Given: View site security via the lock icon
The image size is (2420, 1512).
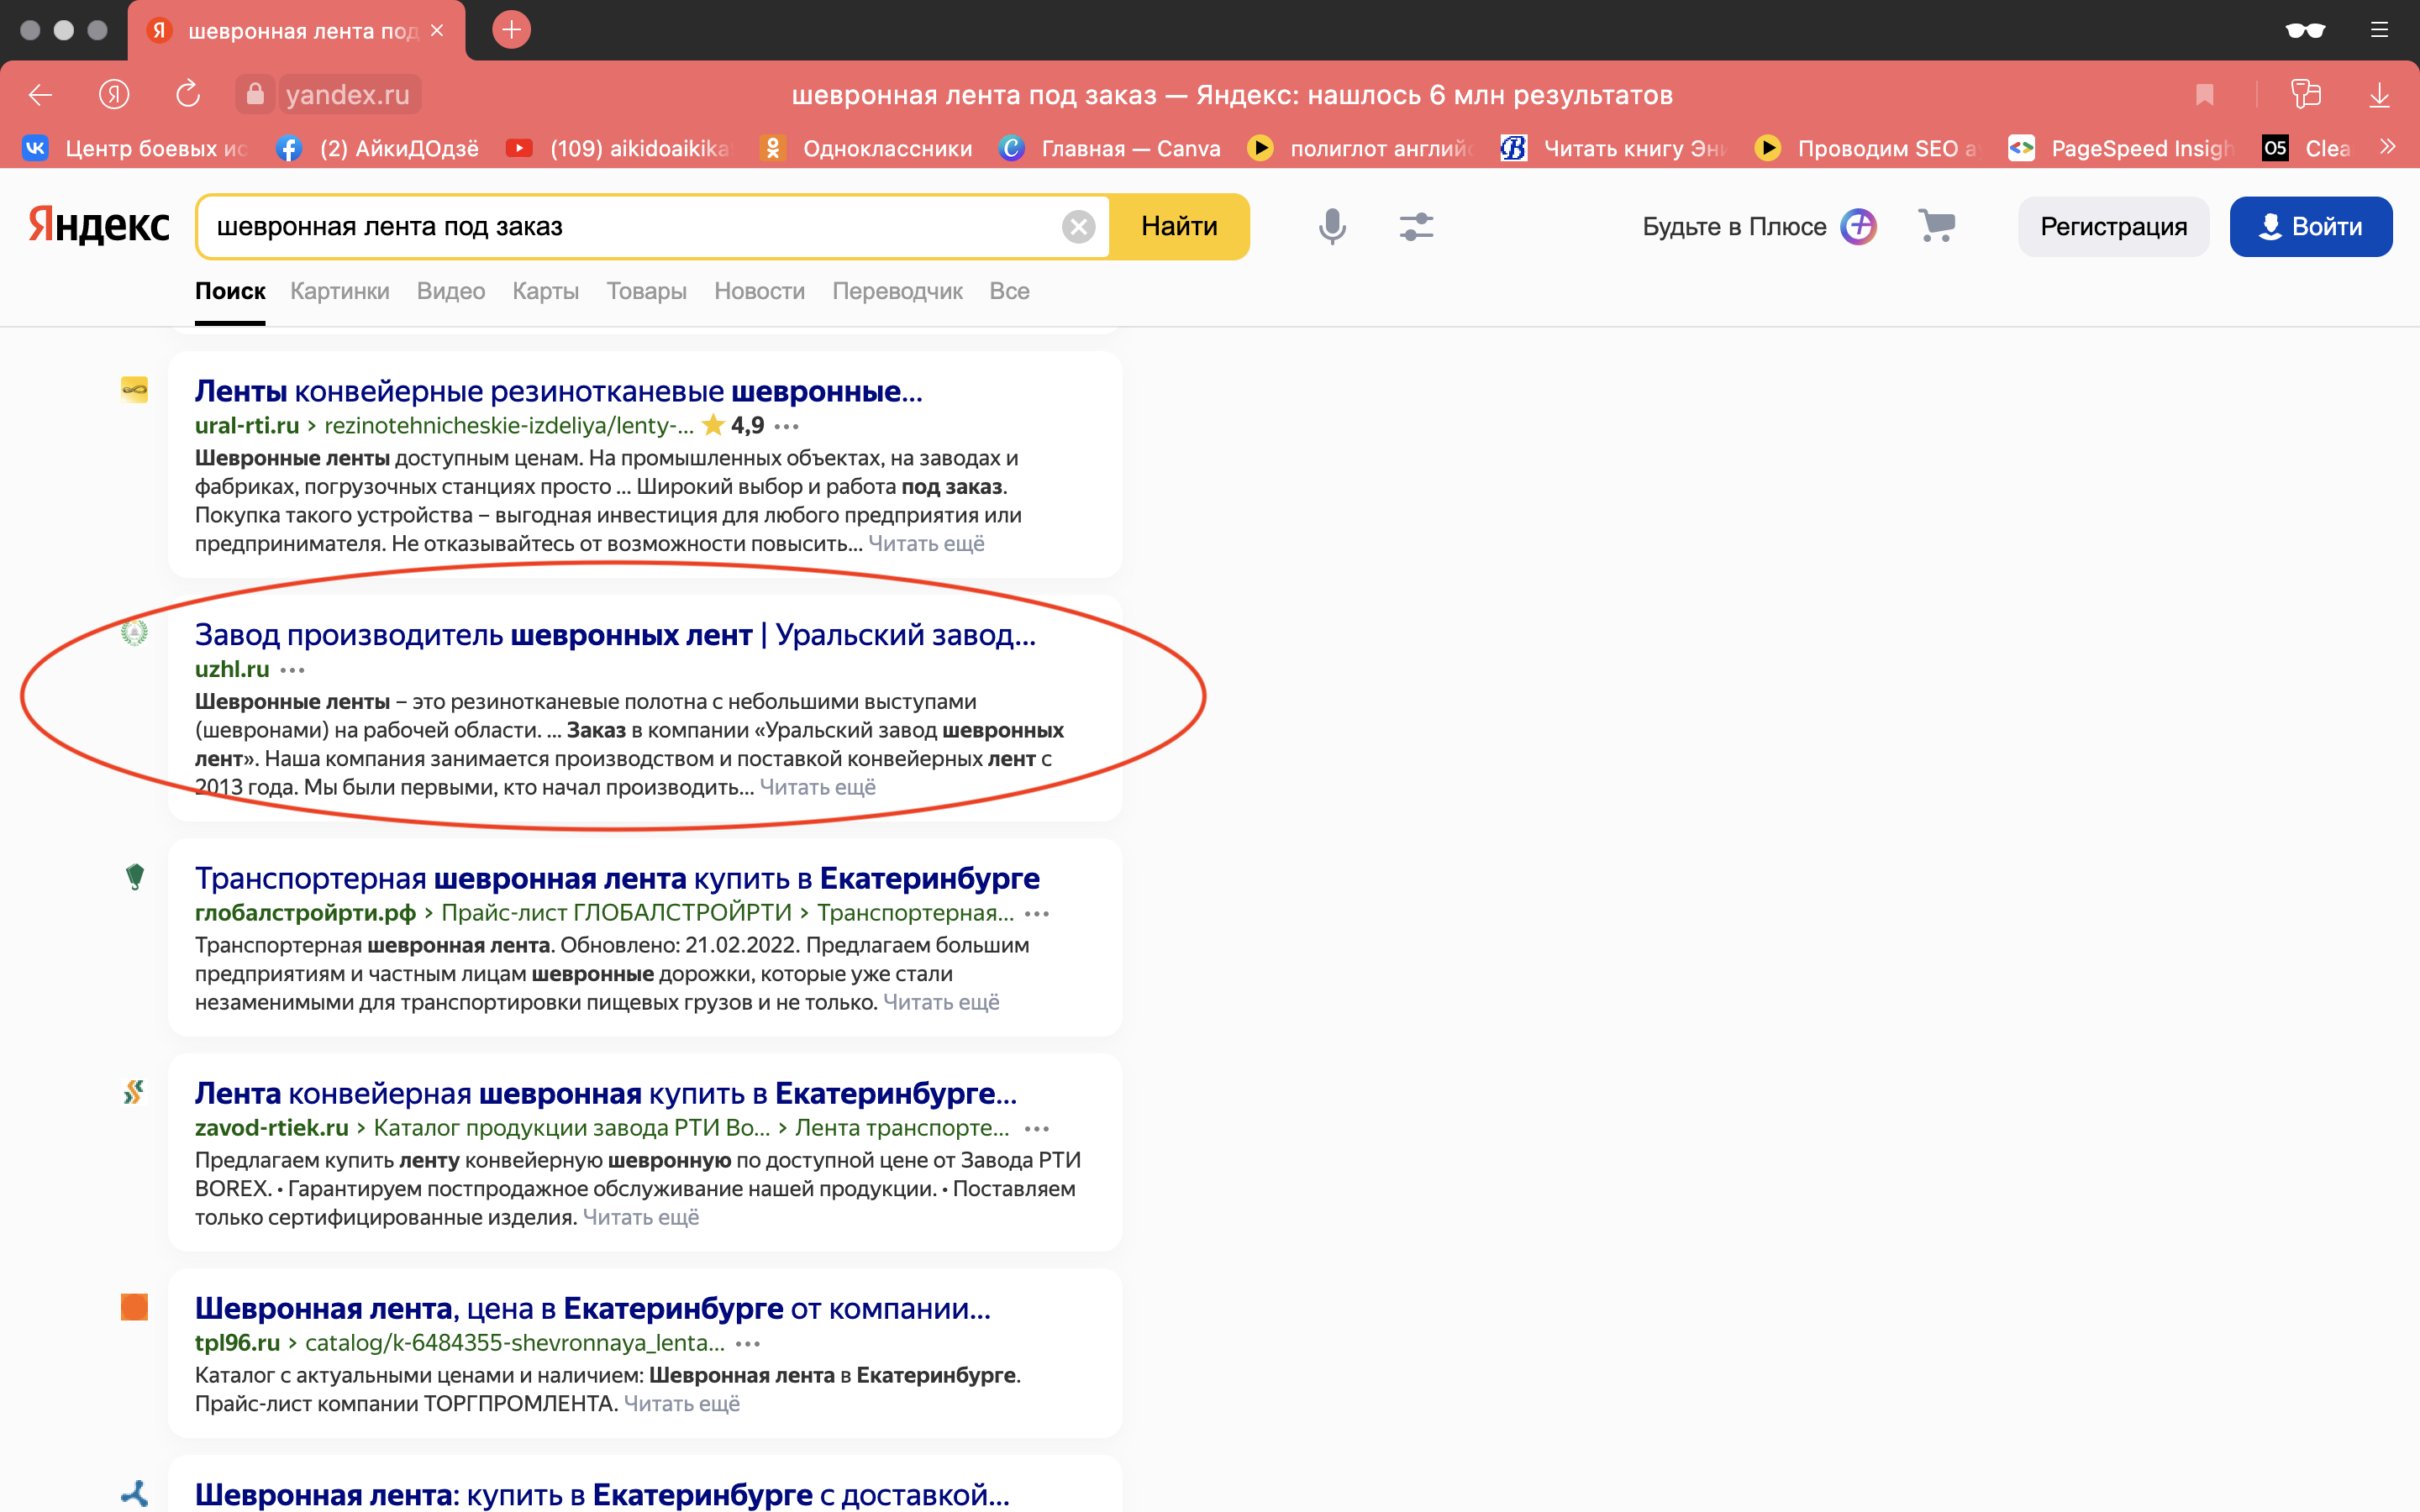Looking at the screenshot, I should tap(255, 94).
